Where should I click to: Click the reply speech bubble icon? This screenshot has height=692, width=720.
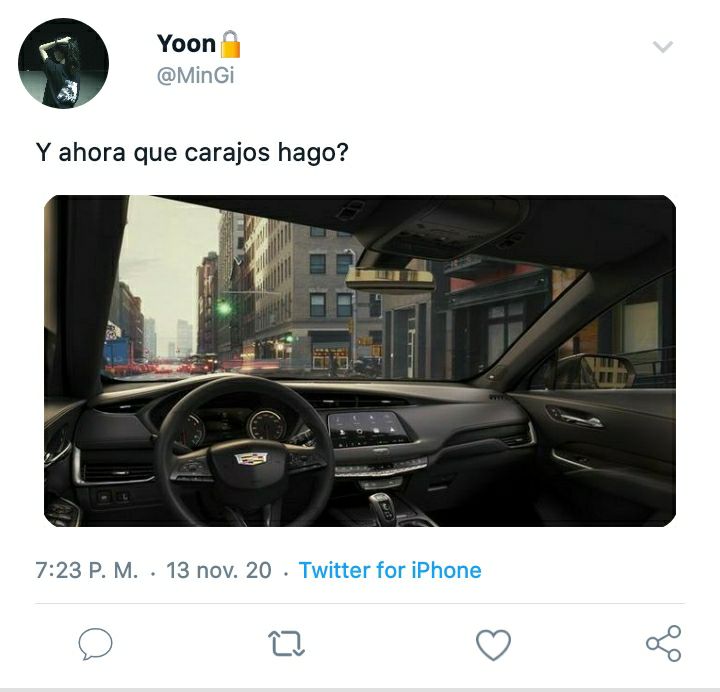(x=96, y=643)
